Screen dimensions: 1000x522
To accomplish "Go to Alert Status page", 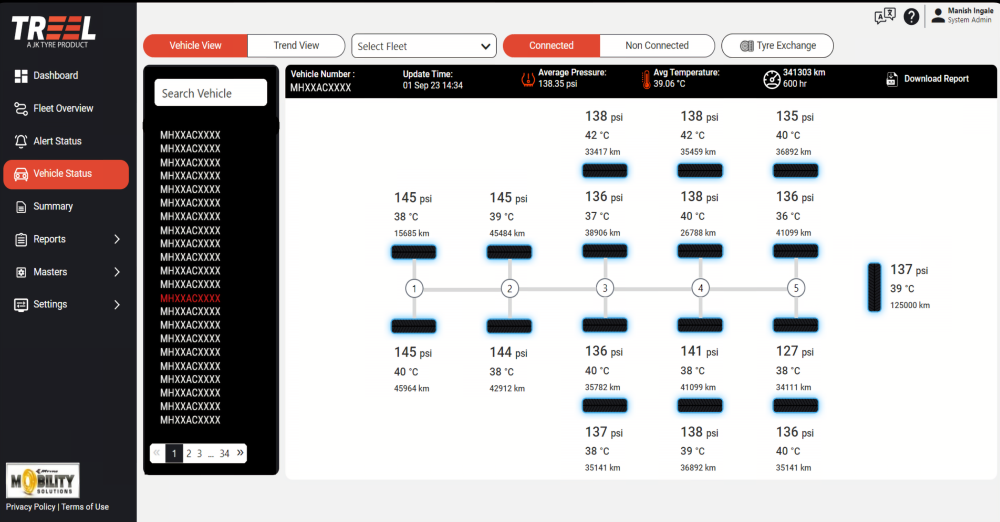I will point(57,141).
